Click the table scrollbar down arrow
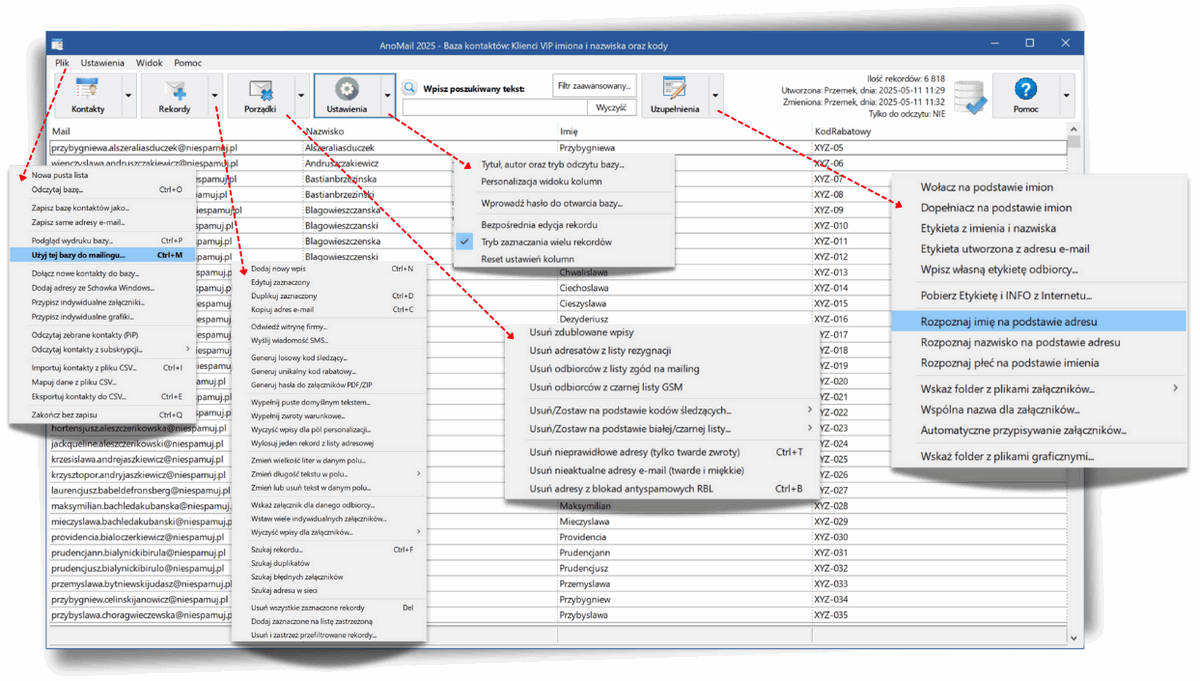1200x681 pixels. [1074, 637]
